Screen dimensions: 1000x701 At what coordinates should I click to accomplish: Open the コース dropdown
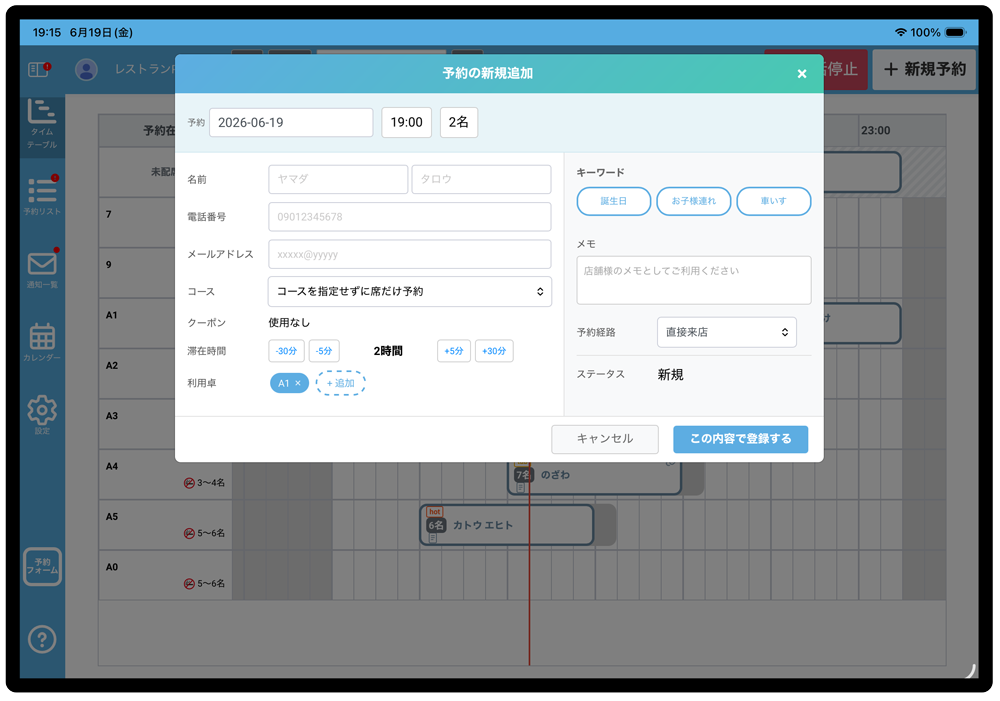pyautogui.click(x=409, y=291)
